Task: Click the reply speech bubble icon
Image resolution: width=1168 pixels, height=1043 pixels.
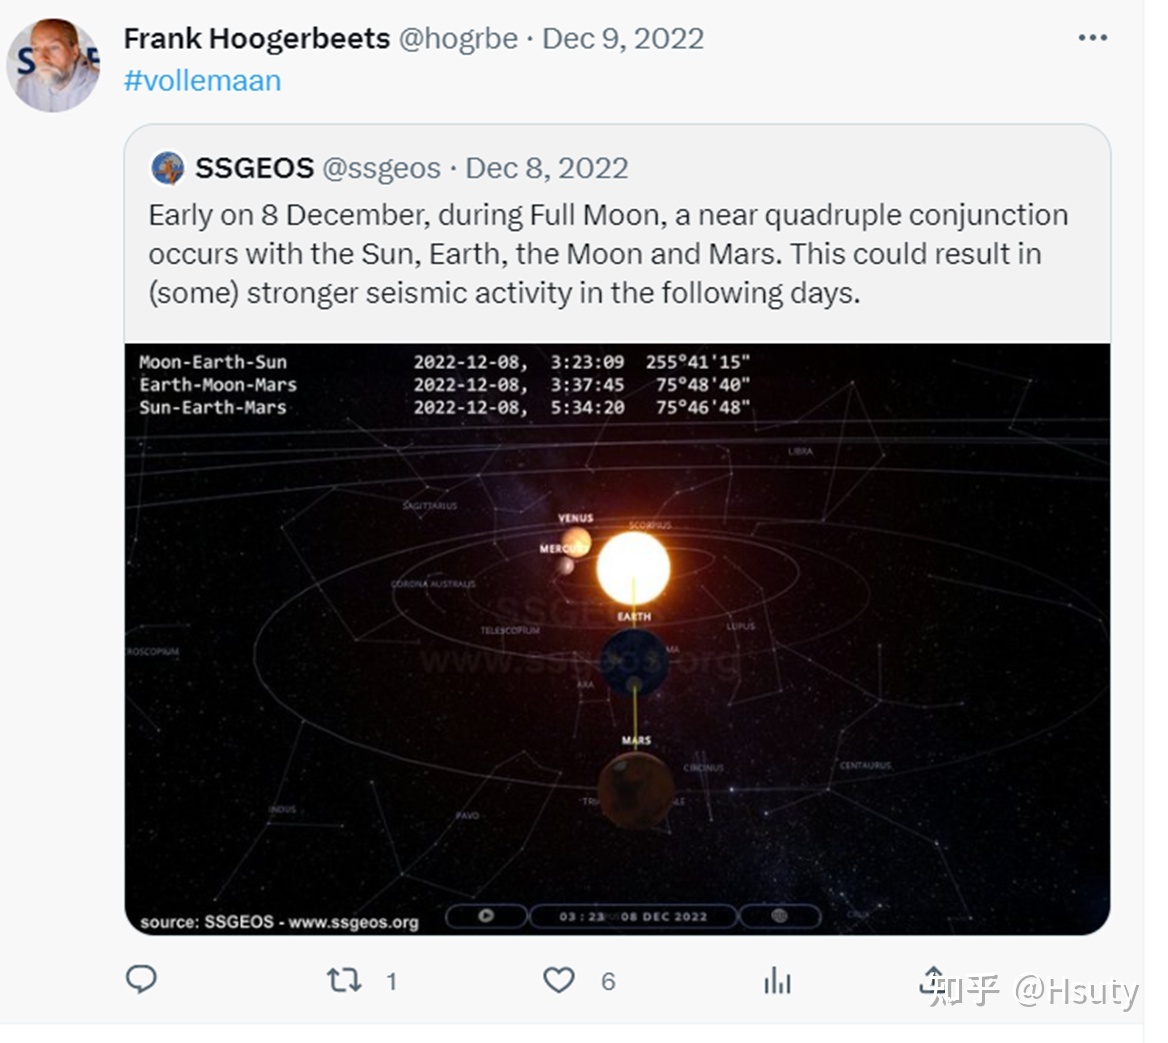Action: [141, 979]
